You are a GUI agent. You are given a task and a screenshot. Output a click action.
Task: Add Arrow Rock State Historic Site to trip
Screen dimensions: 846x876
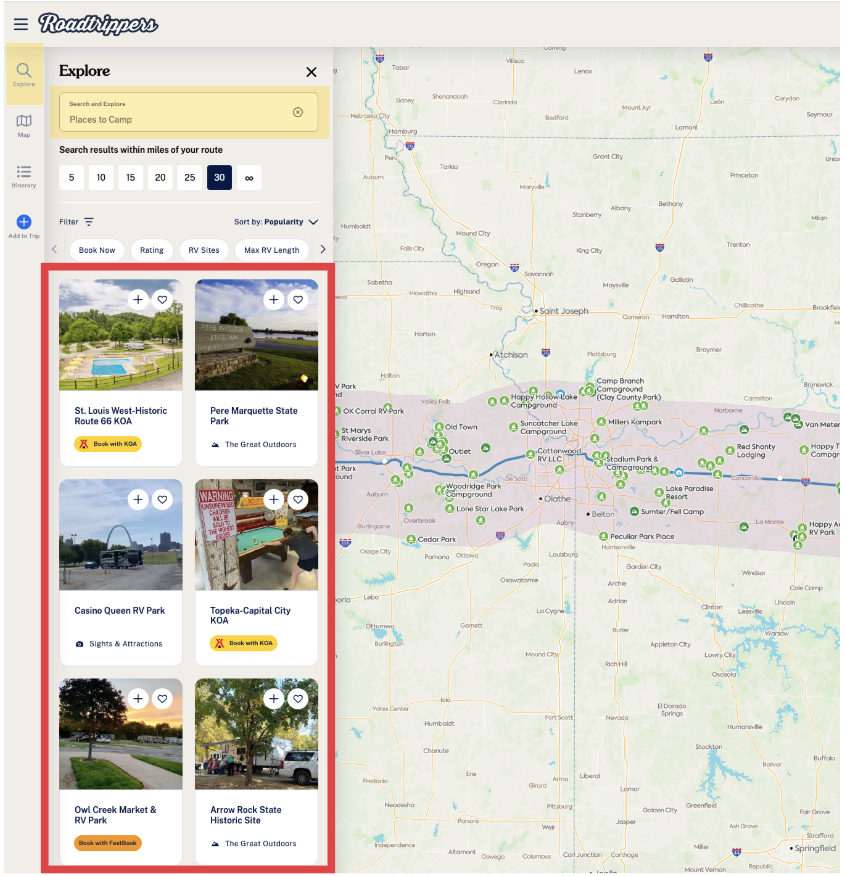click(274, 698)
